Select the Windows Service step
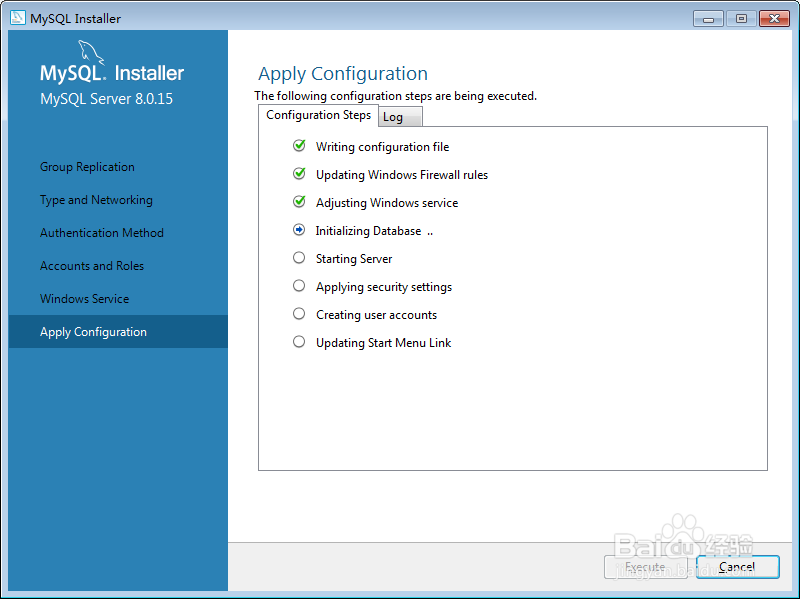 click(84, 298)
